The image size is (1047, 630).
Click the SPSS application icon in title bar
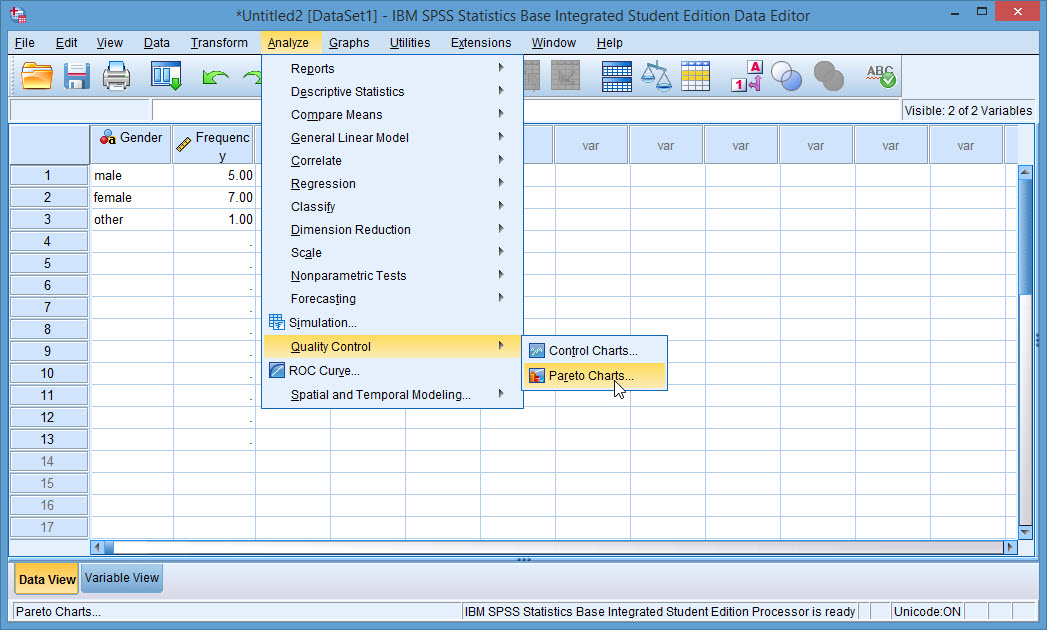pyautogui.click(x=18, y=14)
